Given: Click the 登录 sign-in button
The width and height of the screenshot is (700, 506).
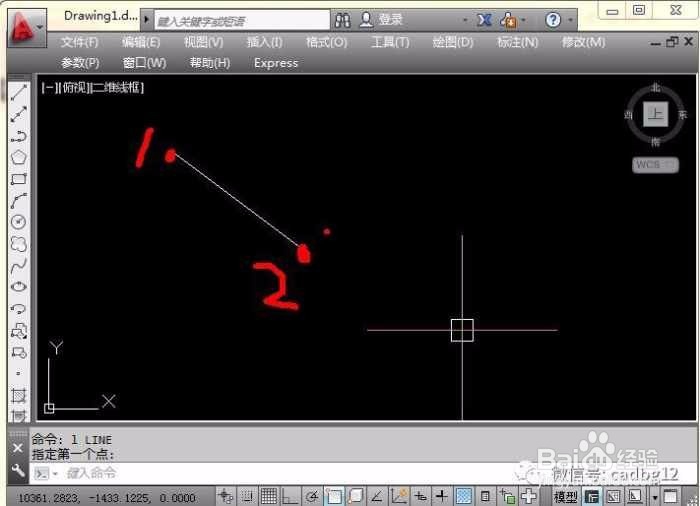Looking at the screenshot, I should click(x=391, y=20).
